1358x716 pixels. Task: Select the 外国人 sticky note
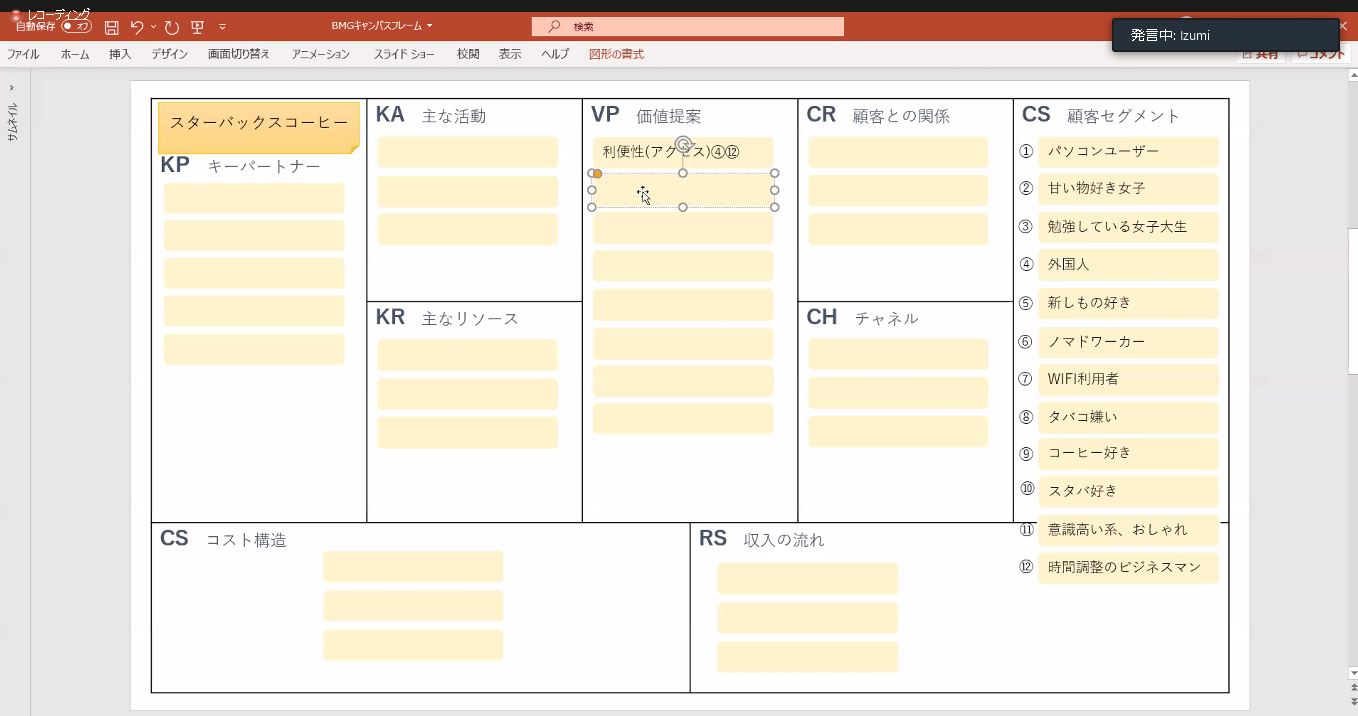[x=1128, y=265]
